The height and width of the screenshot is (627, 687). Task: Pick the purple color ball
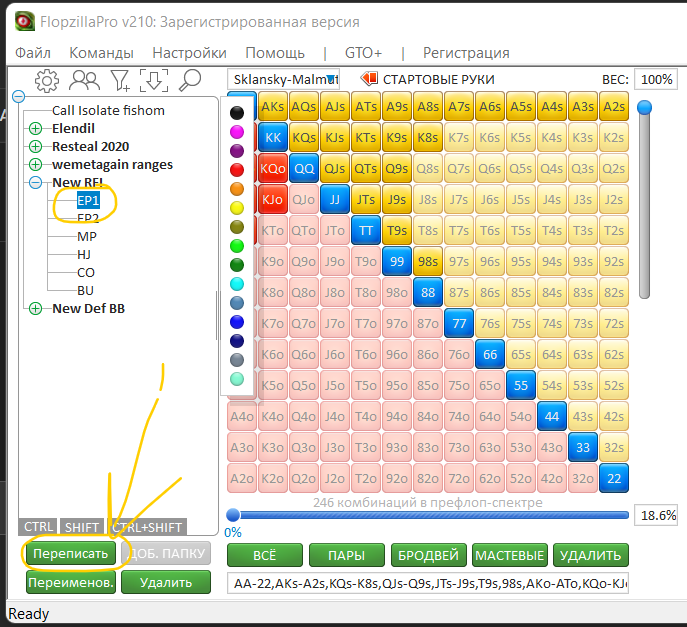pyautogui.click(x=237, y=151)
